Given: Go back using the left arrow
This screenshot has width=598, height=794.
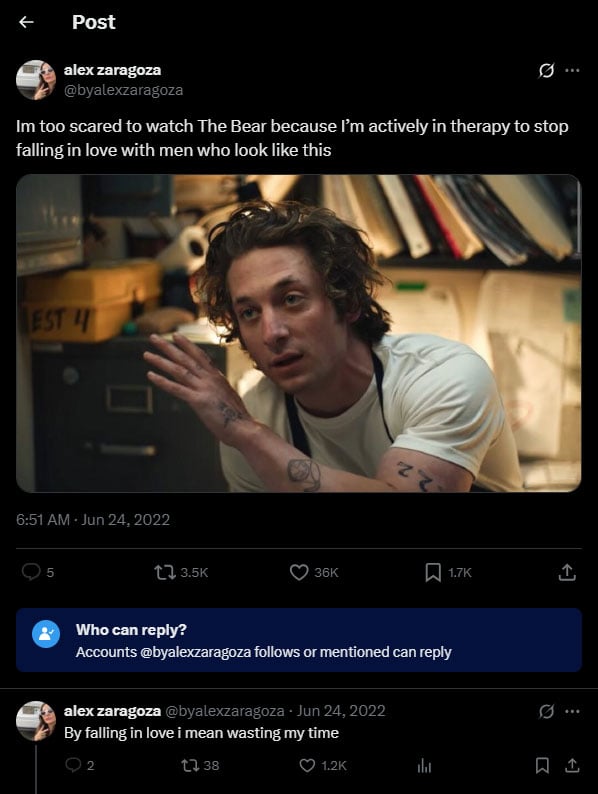Looking at the screenshot, I should point(26,22).
